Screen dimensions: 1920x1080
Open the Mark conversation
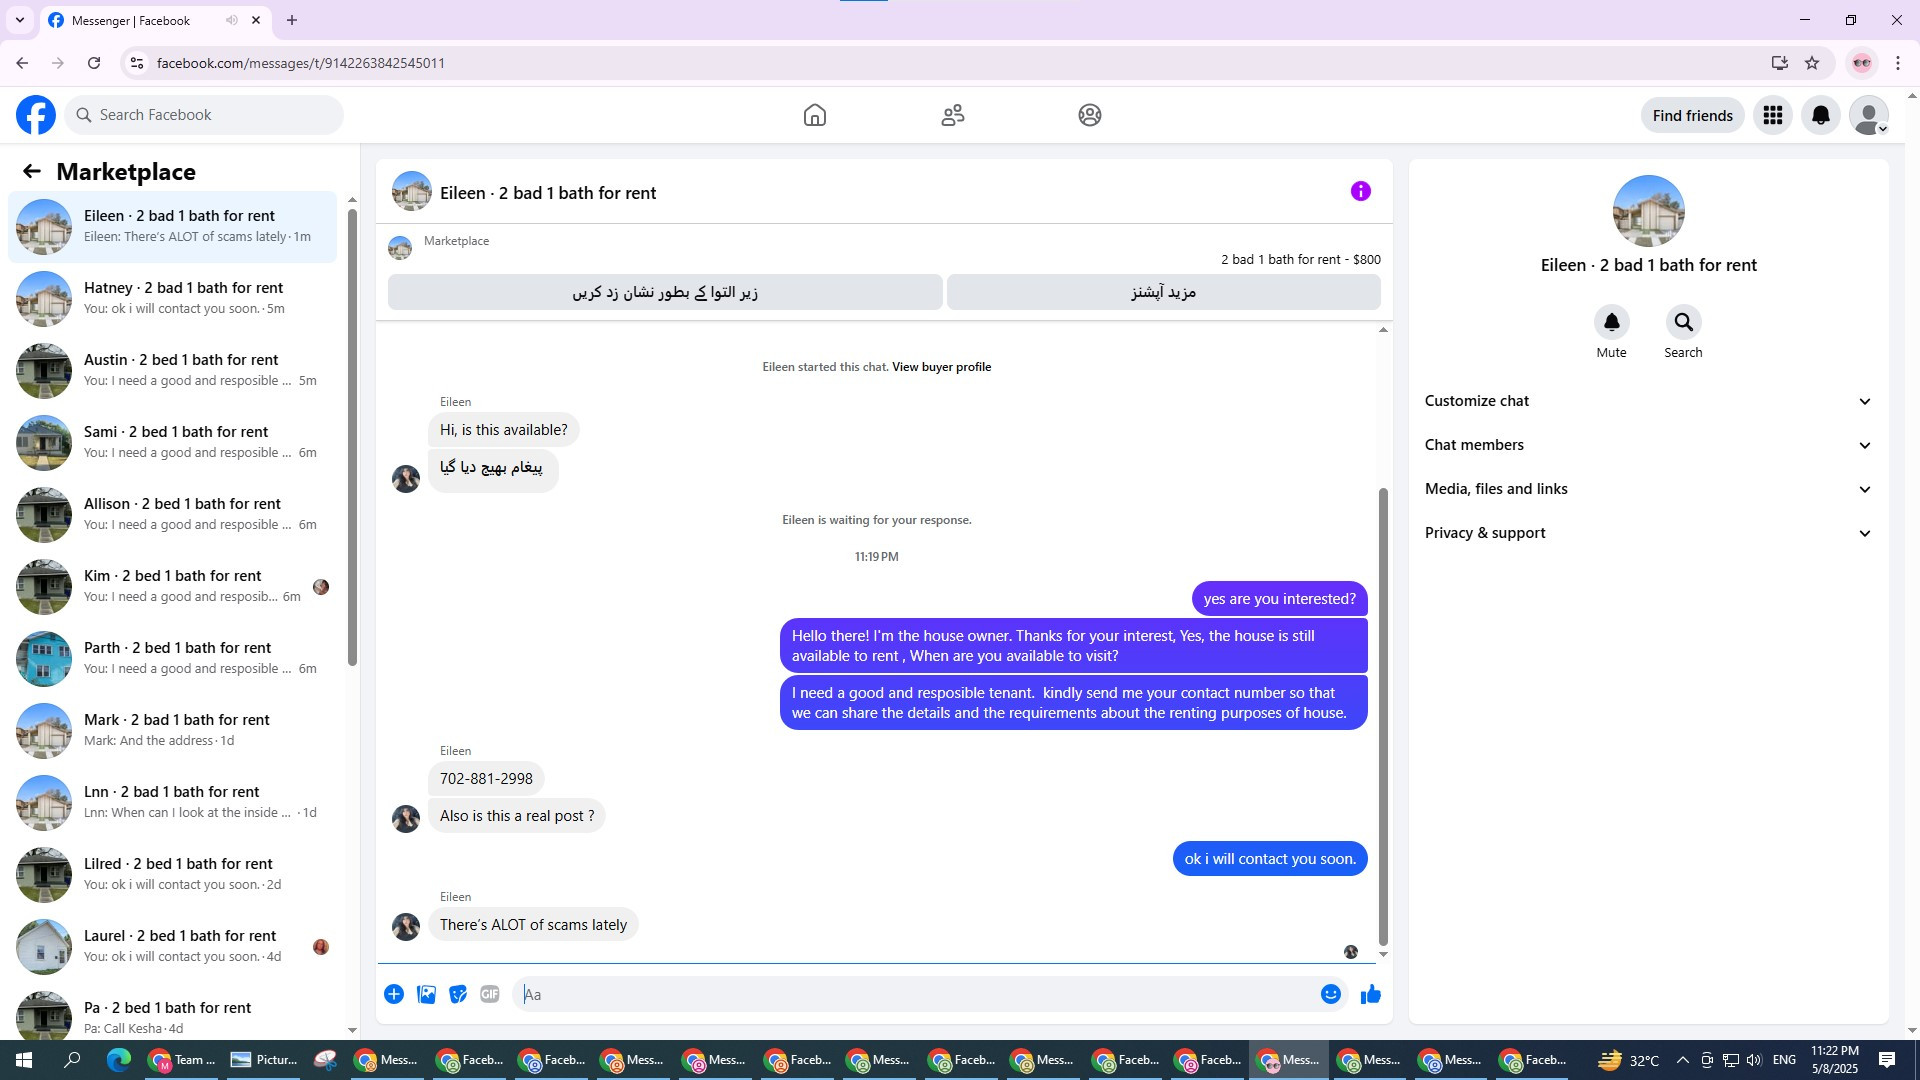click(172, 730)
